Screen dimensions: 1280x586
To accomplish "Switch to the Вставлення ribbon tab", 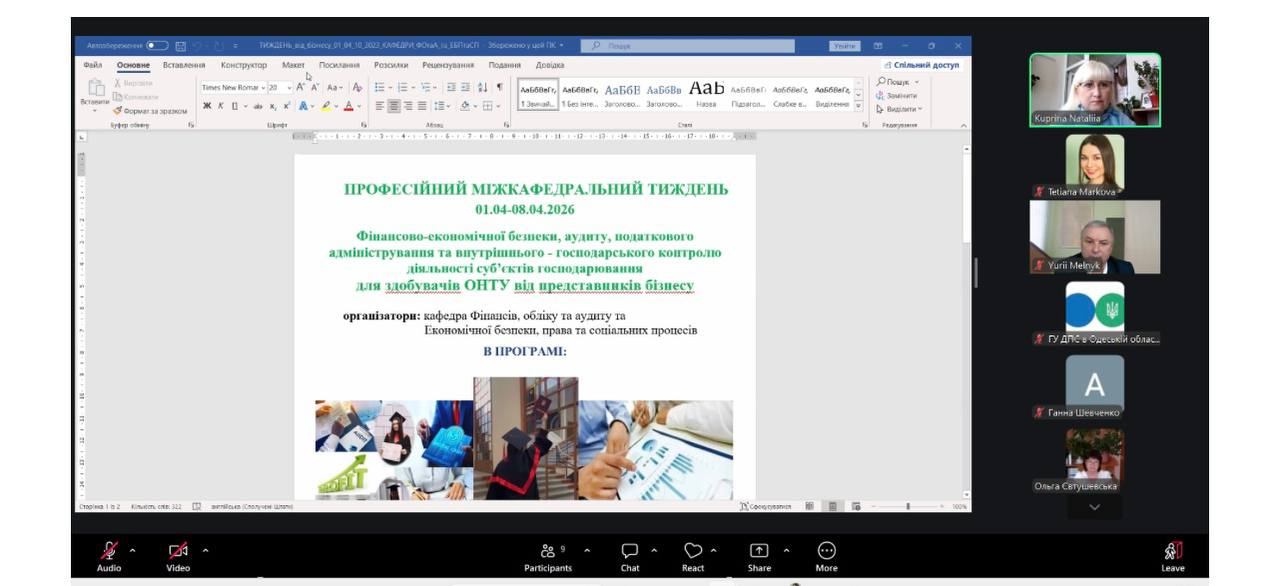I will [184, 65].
